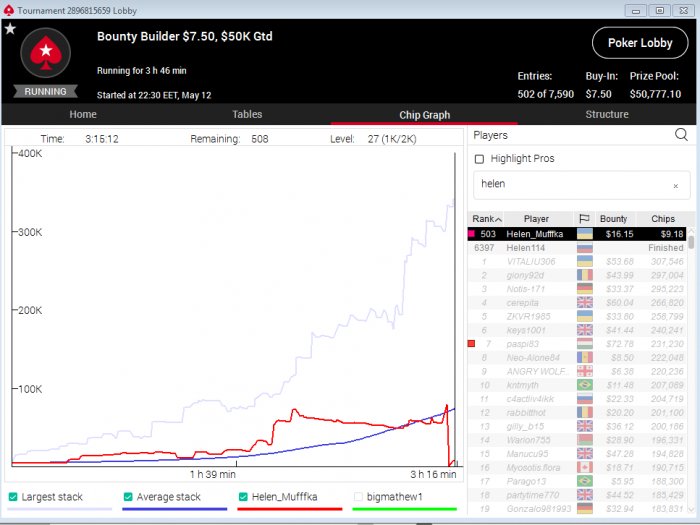Sort by the Player column header
This screenshot has width=700, height=525.
536,219
